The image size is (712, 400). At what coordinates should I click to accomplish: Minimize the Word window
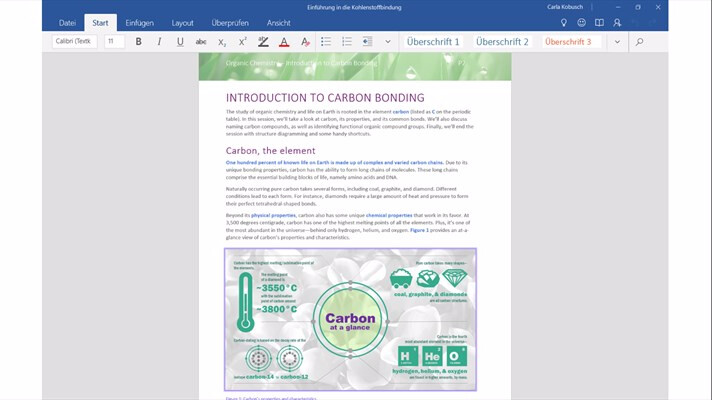[x=618, y=7]
